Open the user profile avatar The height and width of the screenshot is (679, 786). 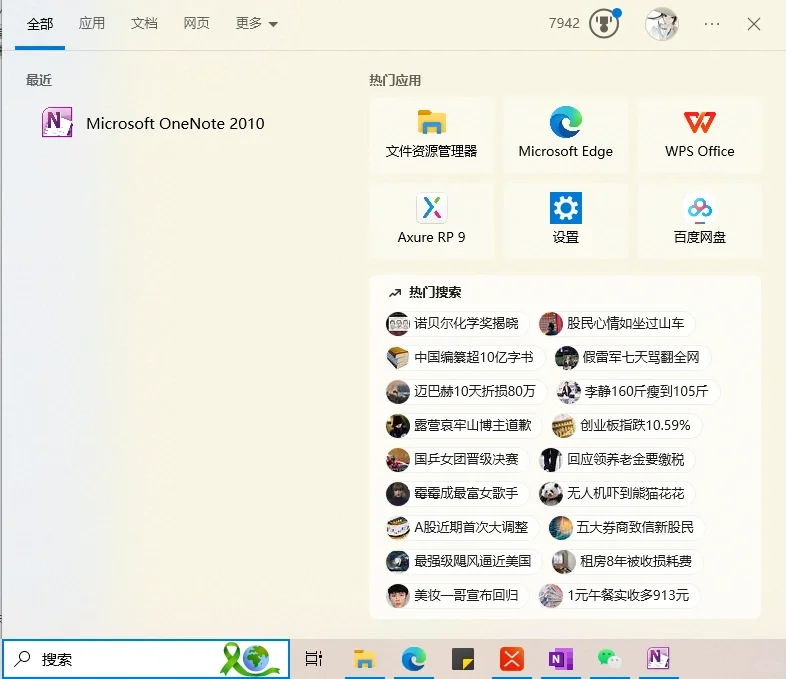(x=661, y=24)
